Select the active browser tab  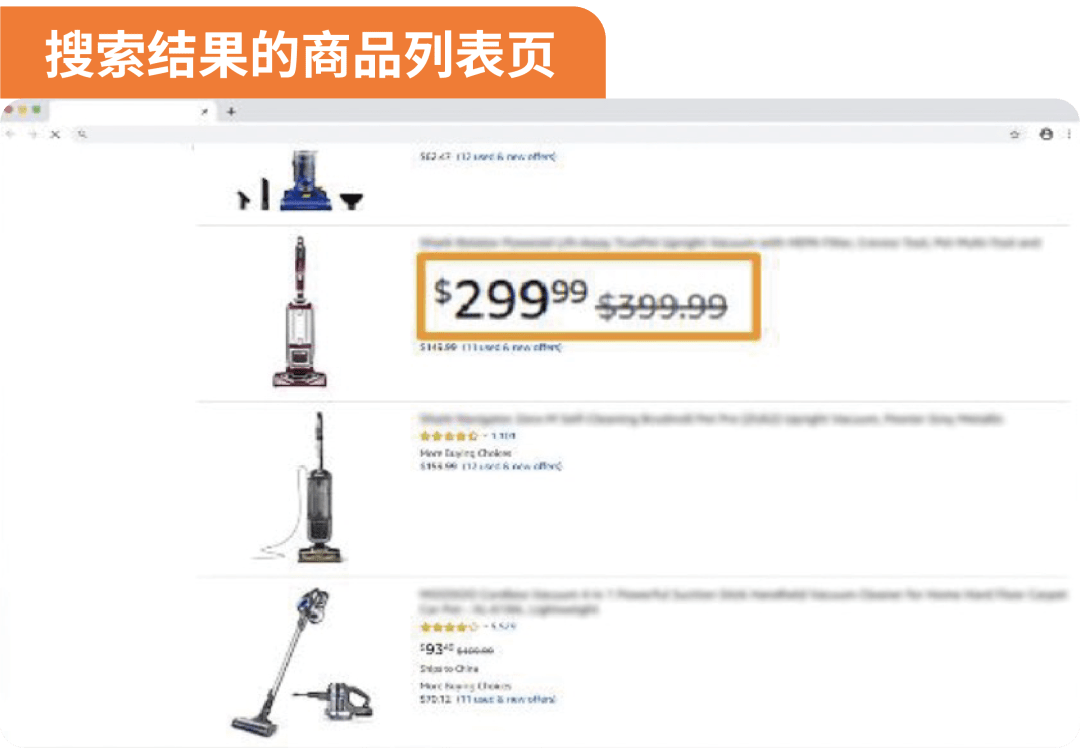(x=131, y=111)
